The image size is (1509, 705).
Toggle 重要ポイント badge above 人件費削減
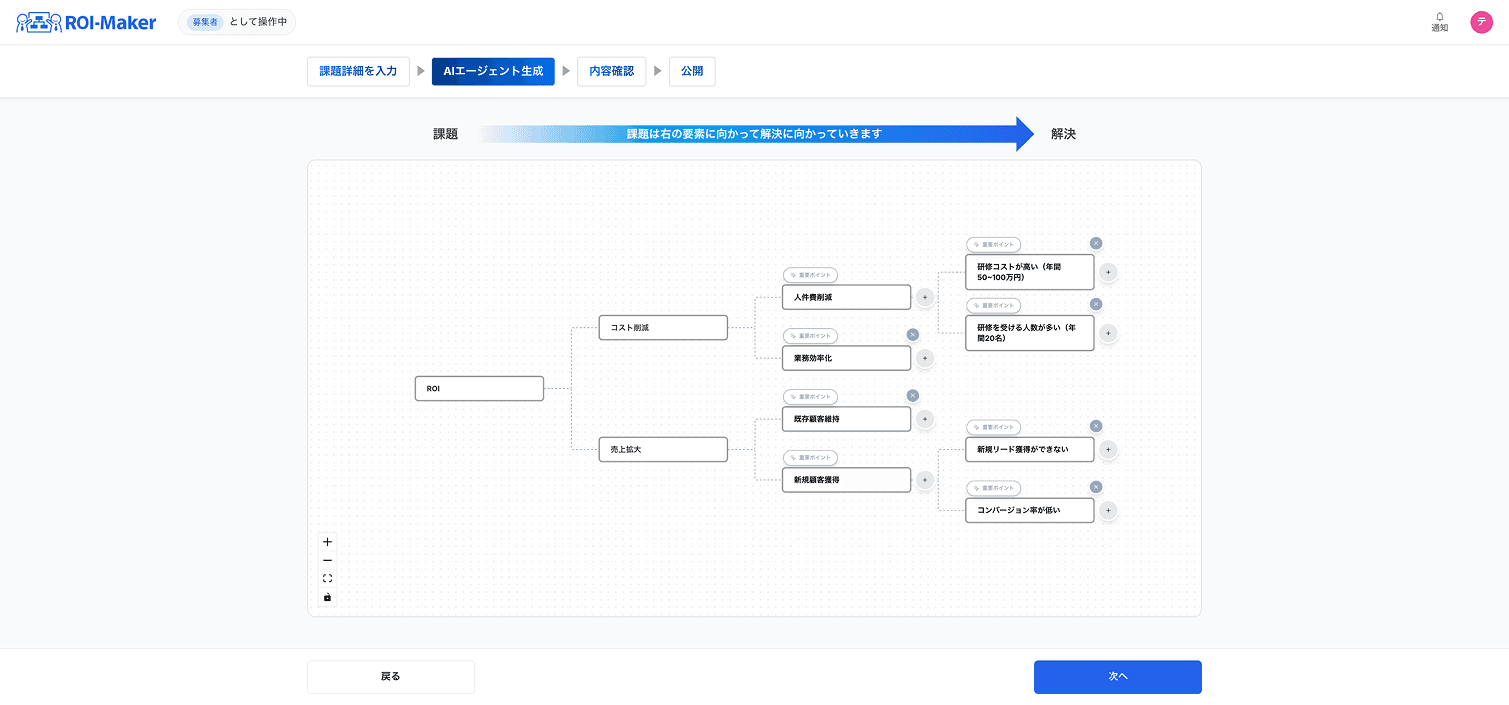click(x=810, y=275)
